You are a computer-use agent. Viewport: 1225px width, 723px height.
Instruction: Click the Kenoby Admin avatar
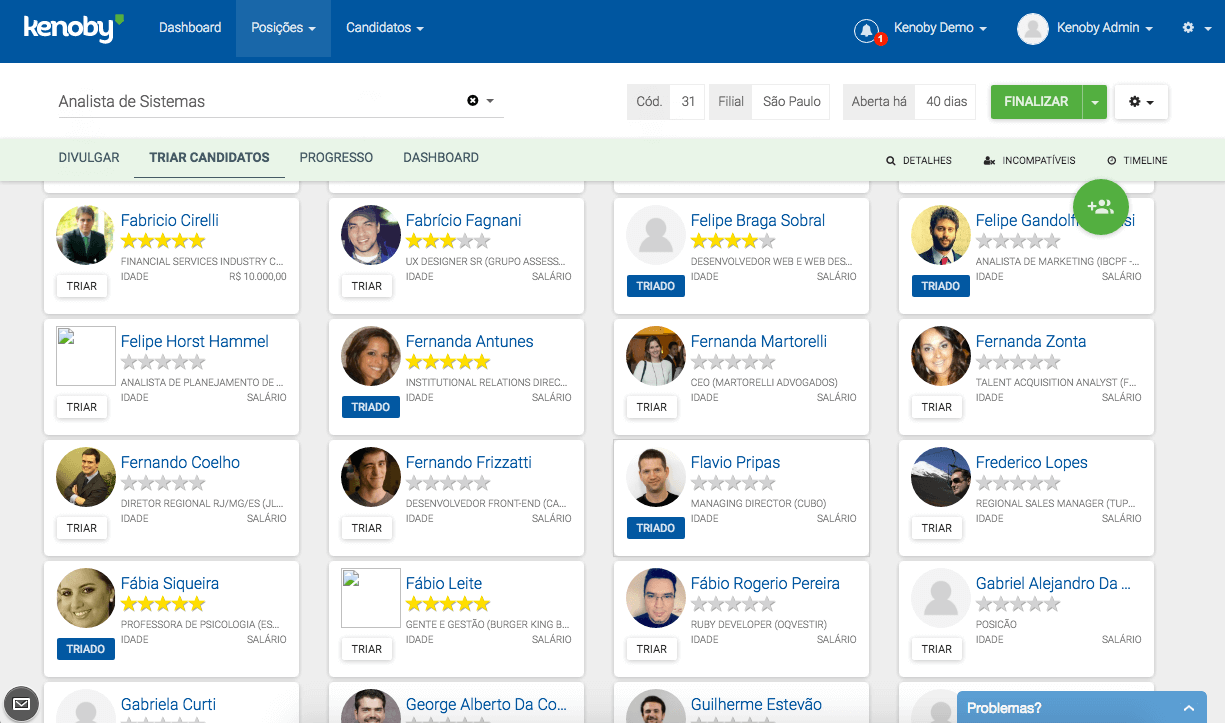tap(1032, 28)
